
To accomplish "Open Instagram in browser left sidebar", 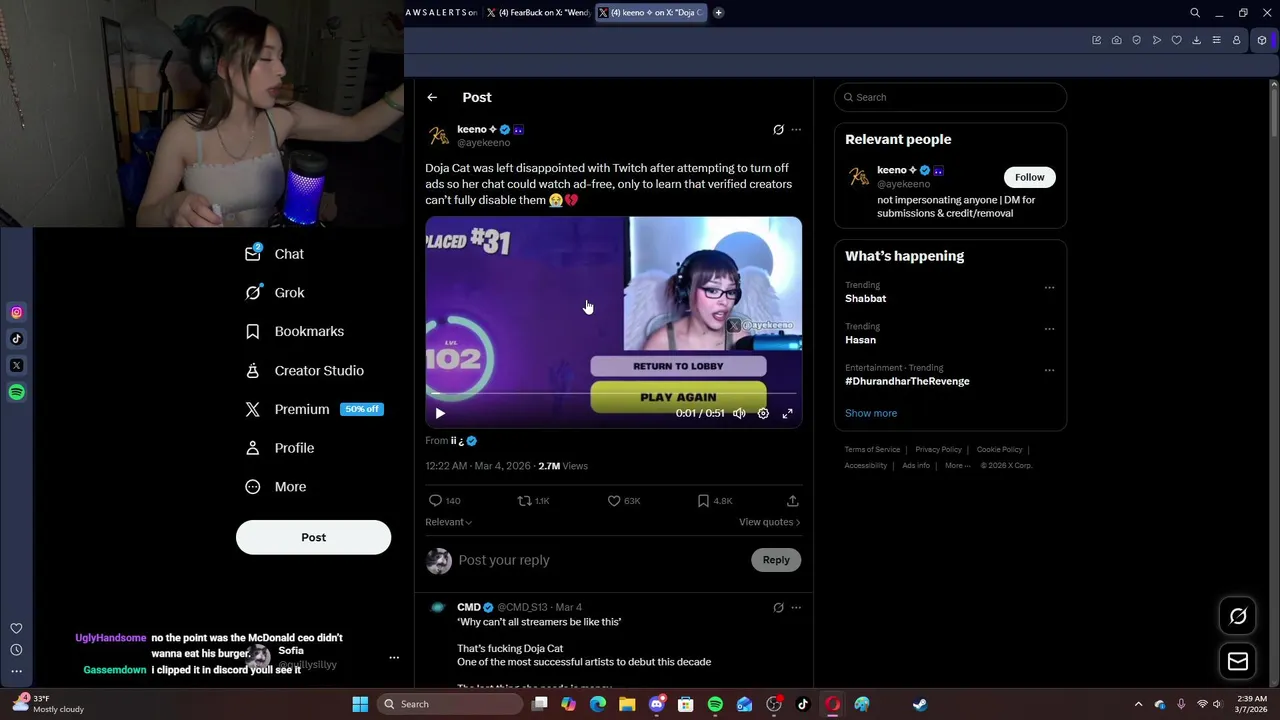I will (x=16, y=313).
